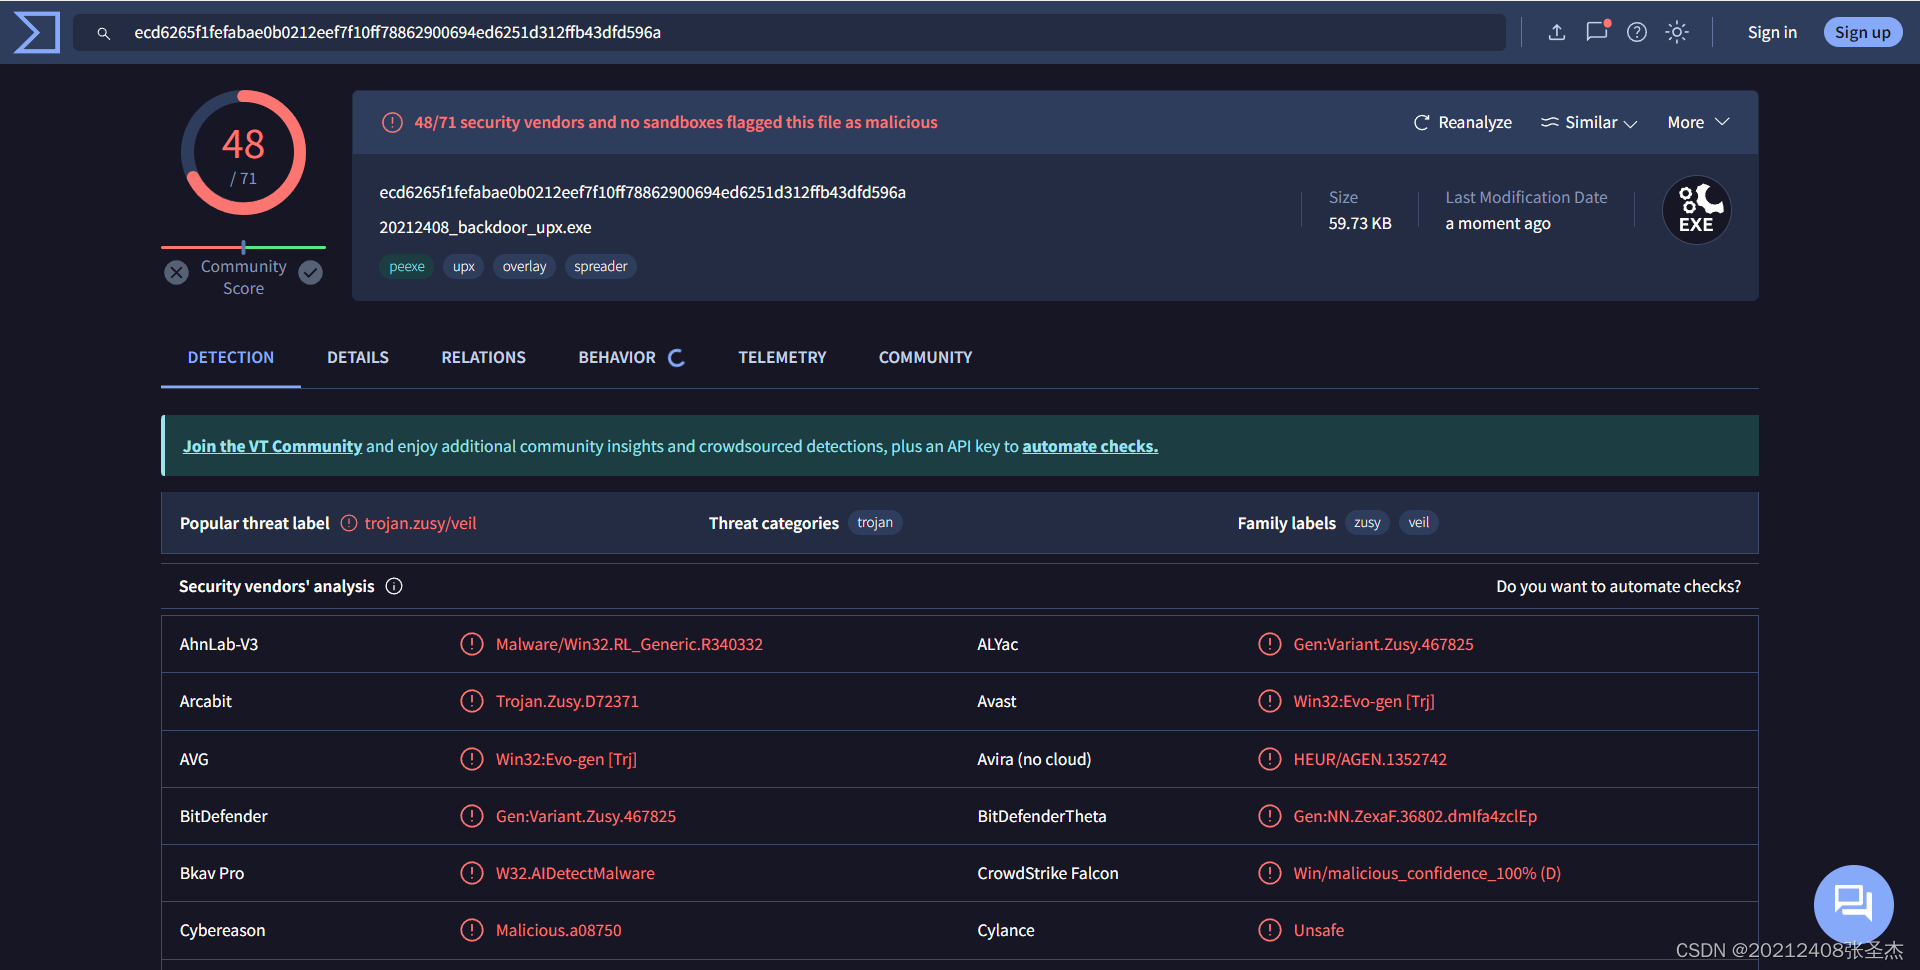Click Malware/Win32.RL_Generic.R340332 detection

click(x=629, y=644)
